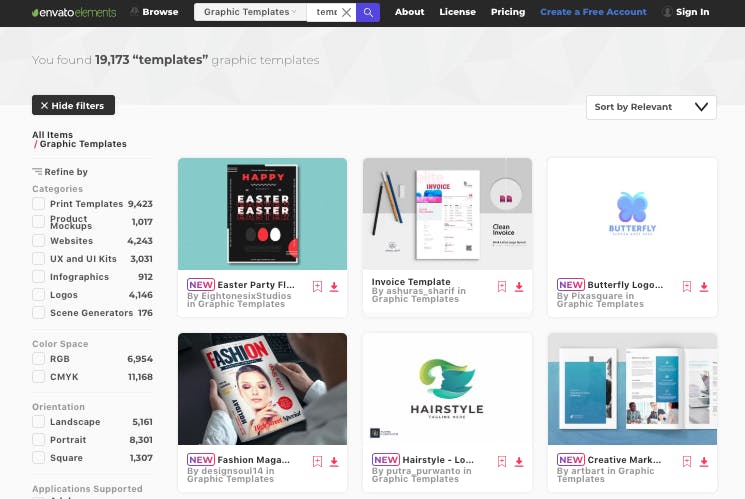Check the Logos category
Viewport: 745px width, 499px height.
pos(38,295)
